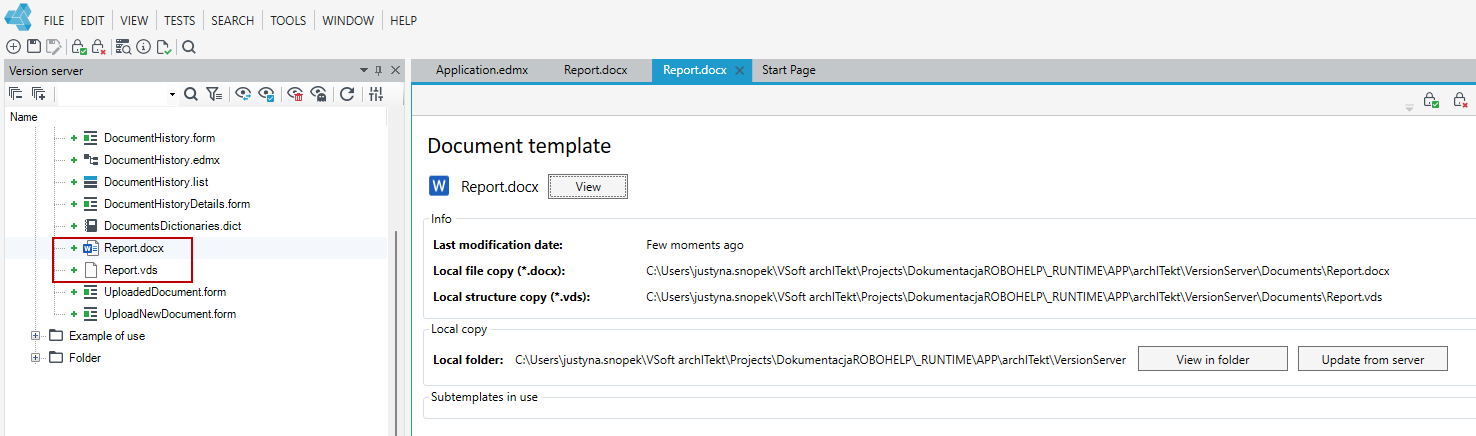Select DocumentHistoryDetails.form in the tree

coord(177,204)
